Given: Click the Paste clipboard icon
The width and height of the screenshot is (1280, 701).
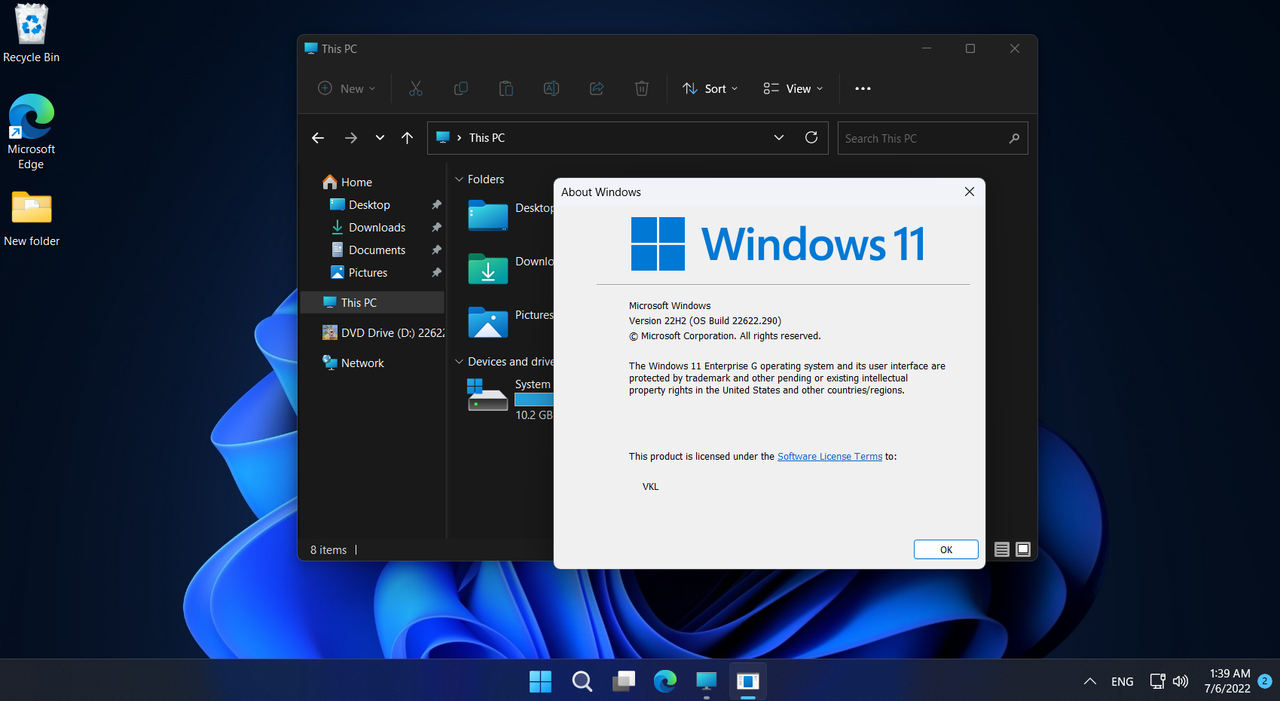Looking at the screenshot, I should (x=506, y=88).
